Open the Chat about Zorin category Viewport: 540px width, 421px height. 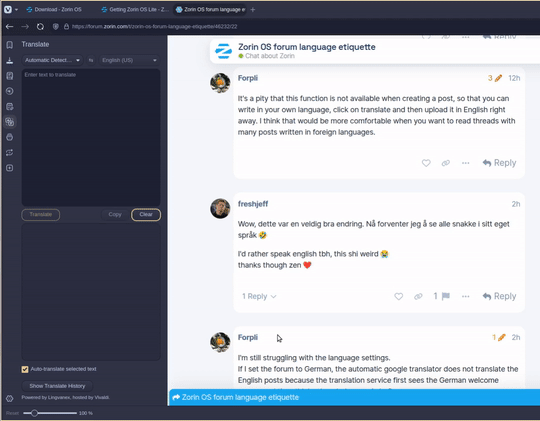267,56
